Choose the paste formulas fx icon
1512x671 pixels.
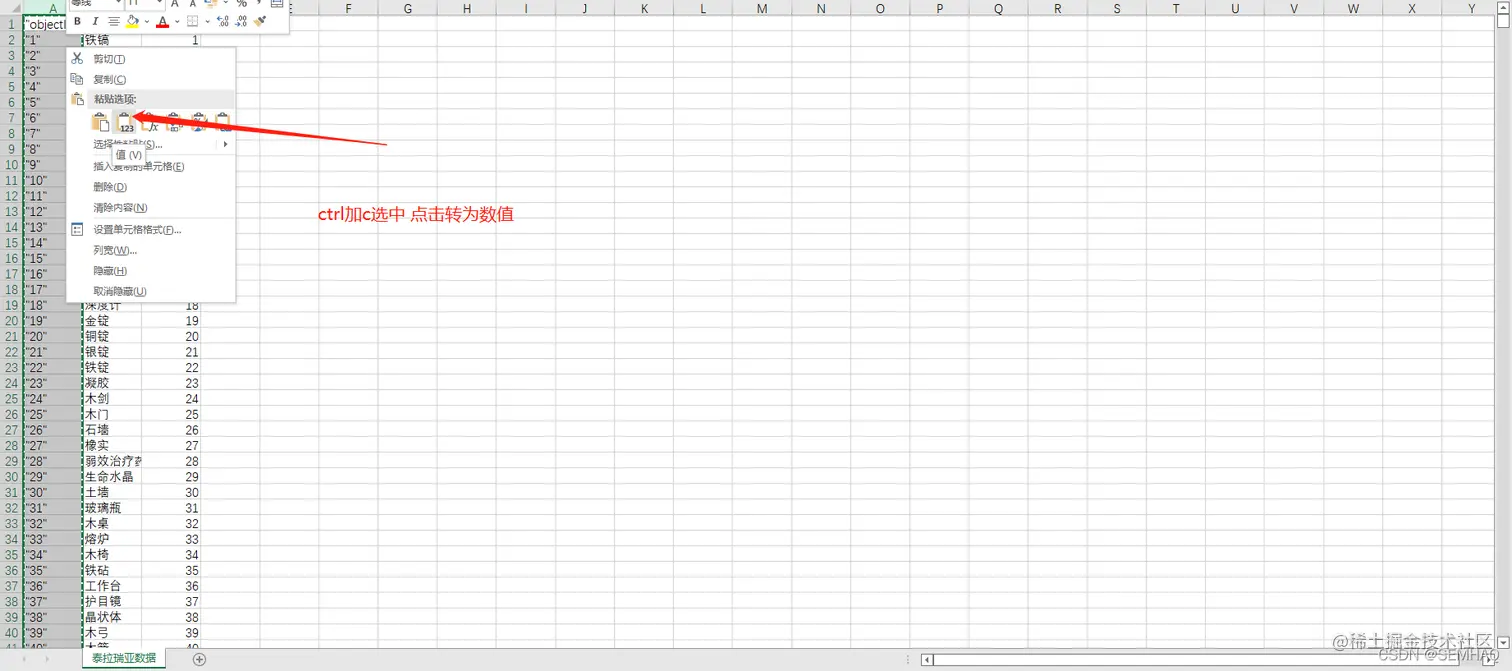click(150, 122)
